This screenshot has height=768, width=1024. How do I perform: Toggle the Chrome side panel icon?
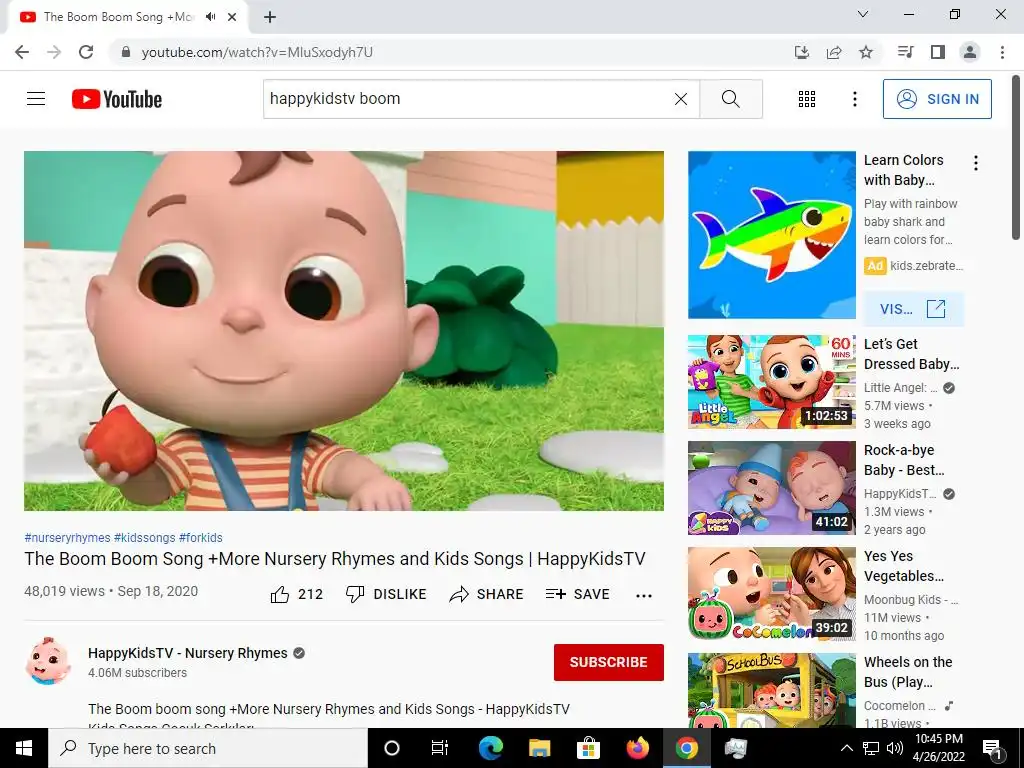938,52
